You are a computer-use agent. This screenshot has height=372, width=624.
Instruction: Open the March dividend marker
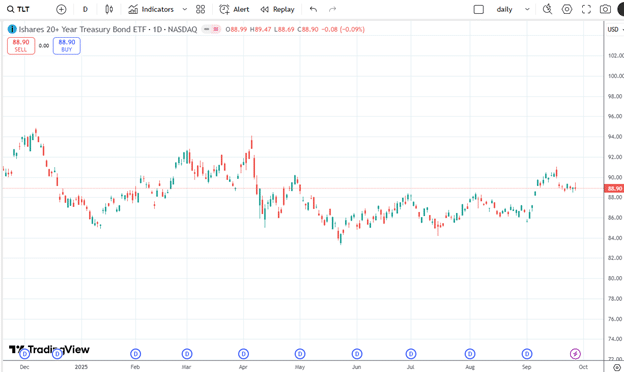click(x=187, y=353)
